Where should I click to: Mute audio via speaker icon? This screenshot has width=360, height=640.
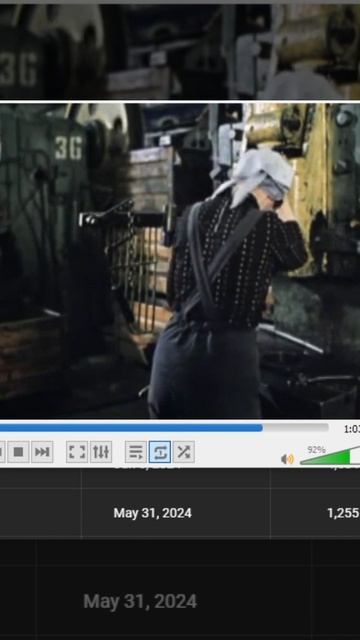pos(287,459)
